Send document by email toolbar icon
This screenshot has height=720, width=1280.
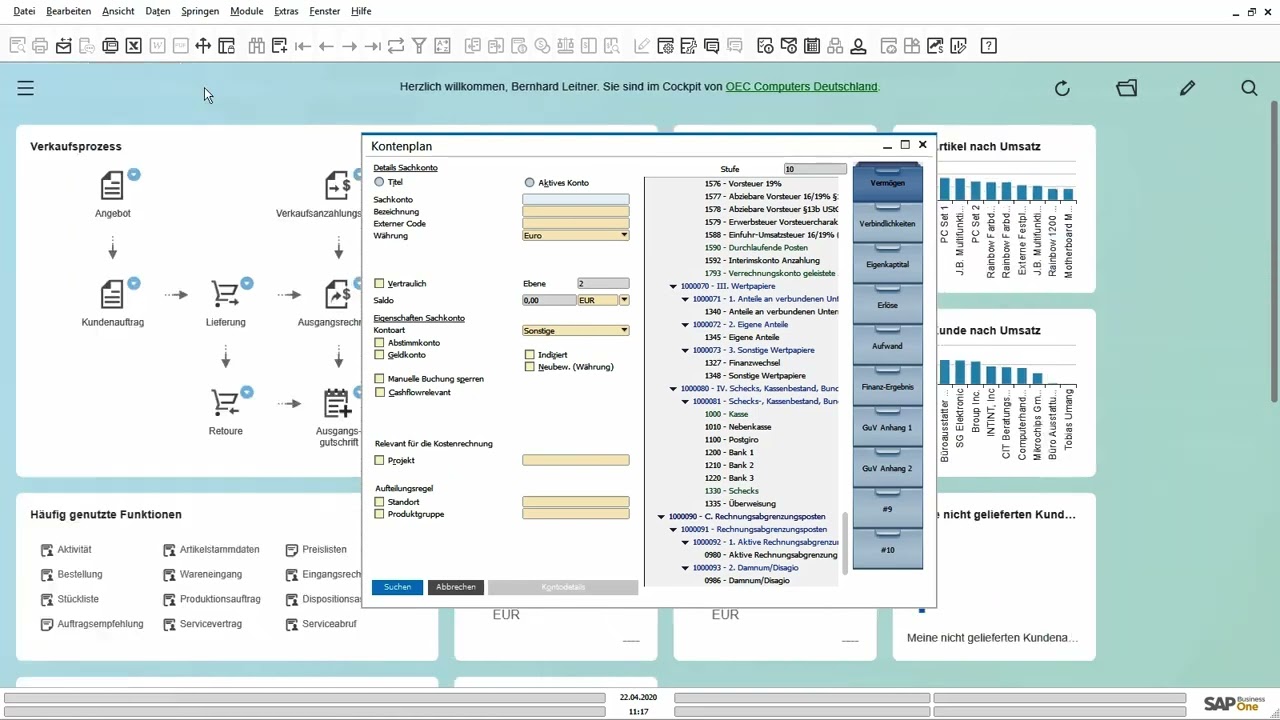tap(64, 46)
